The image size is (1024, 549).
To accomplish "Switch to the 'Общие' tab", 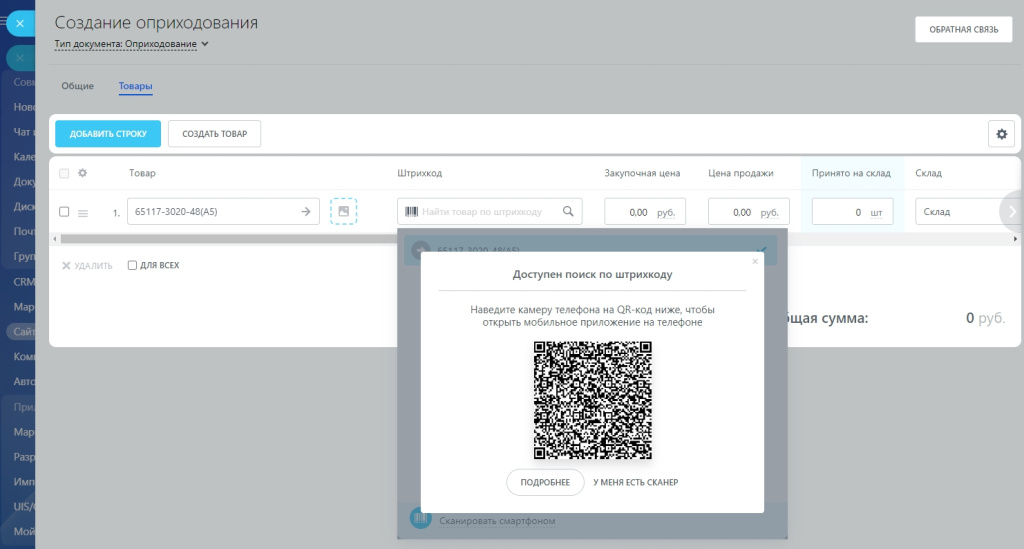I will 77,86.
